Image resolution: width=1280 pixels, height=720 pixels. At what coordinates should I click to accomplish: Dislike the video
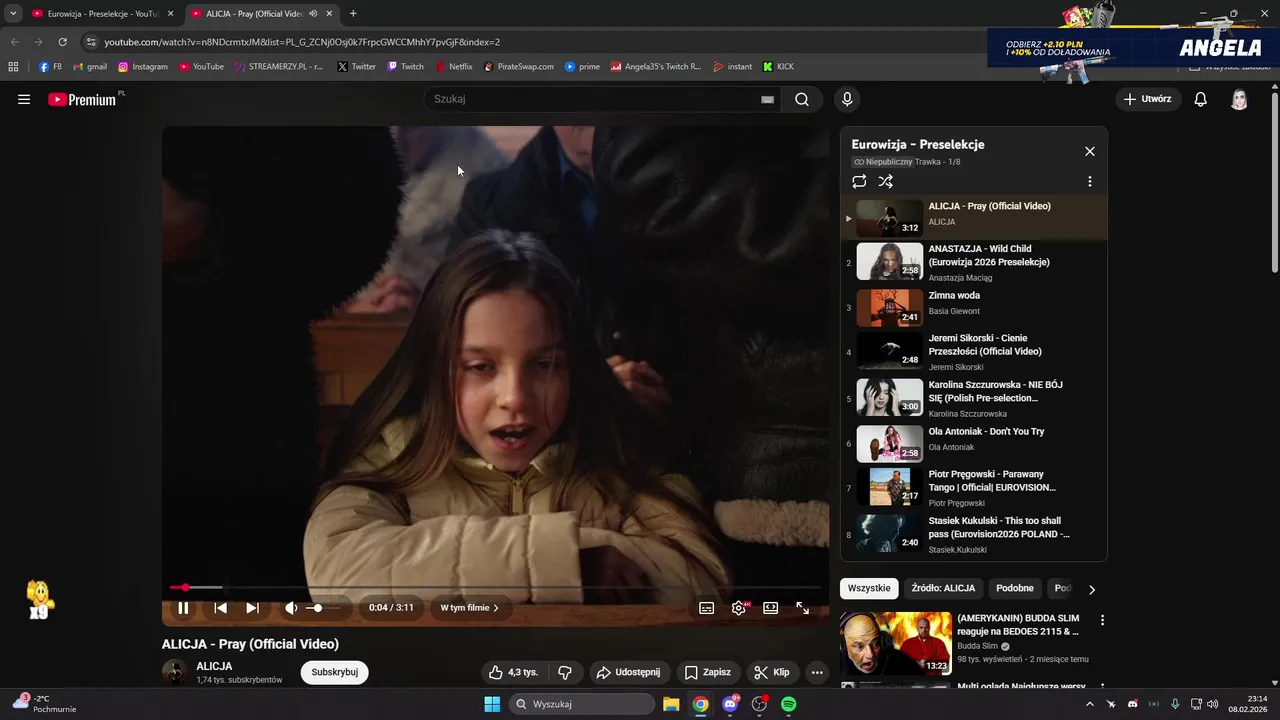[565, 672]
